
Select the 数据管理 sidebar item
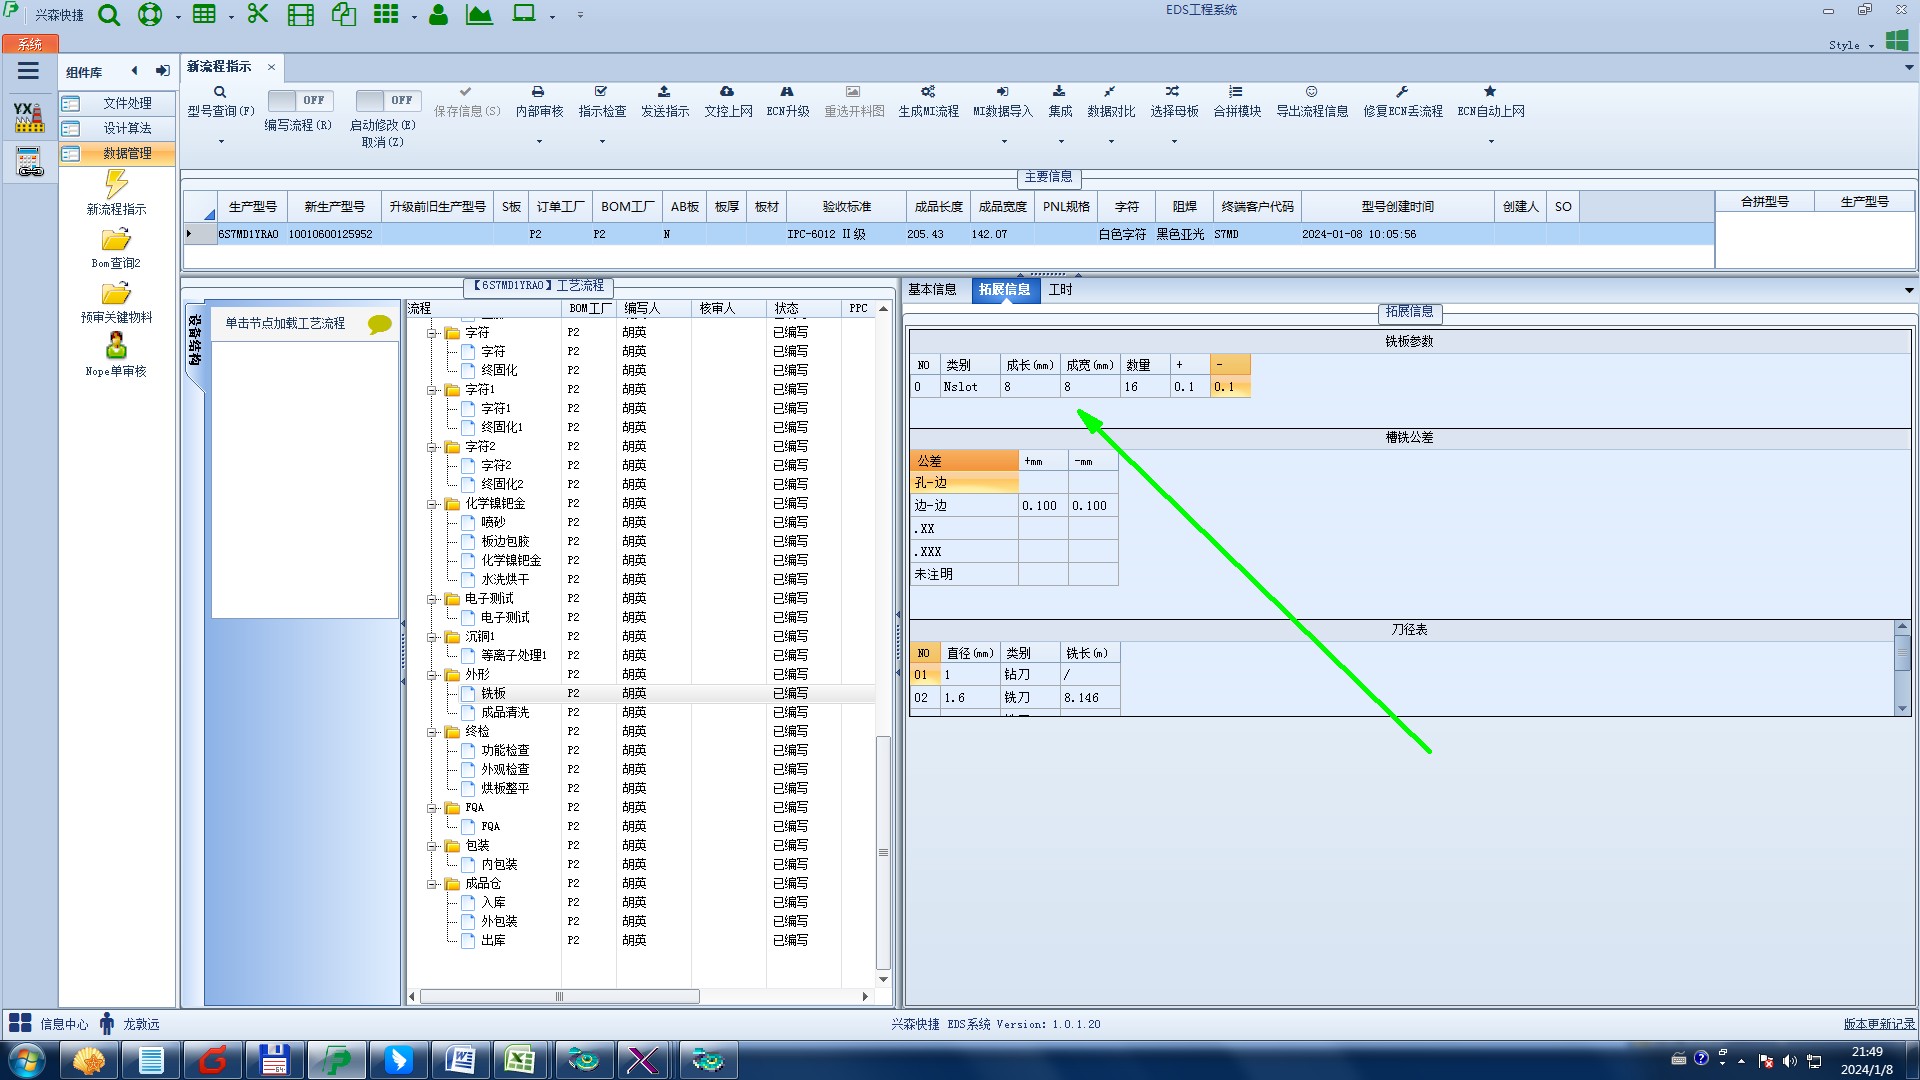[x=127, y=154]
